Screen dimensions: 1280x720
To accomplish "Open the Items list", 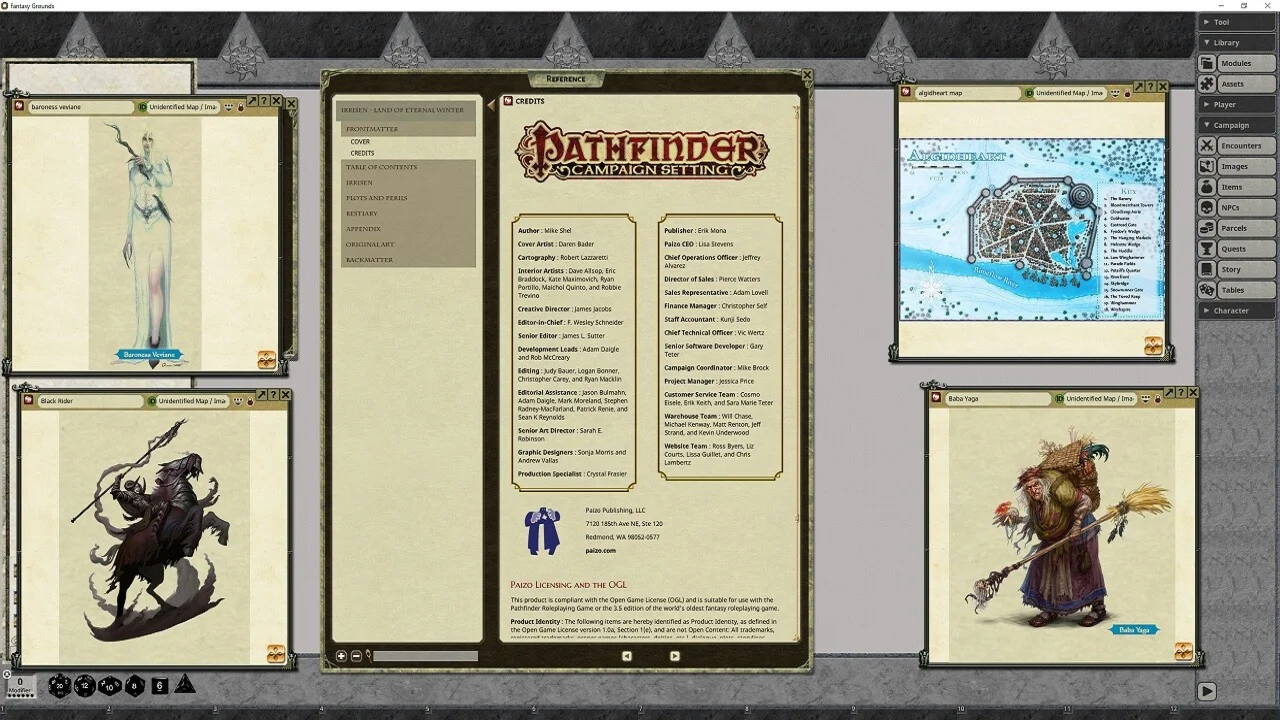I will [x=1236, y=187].
